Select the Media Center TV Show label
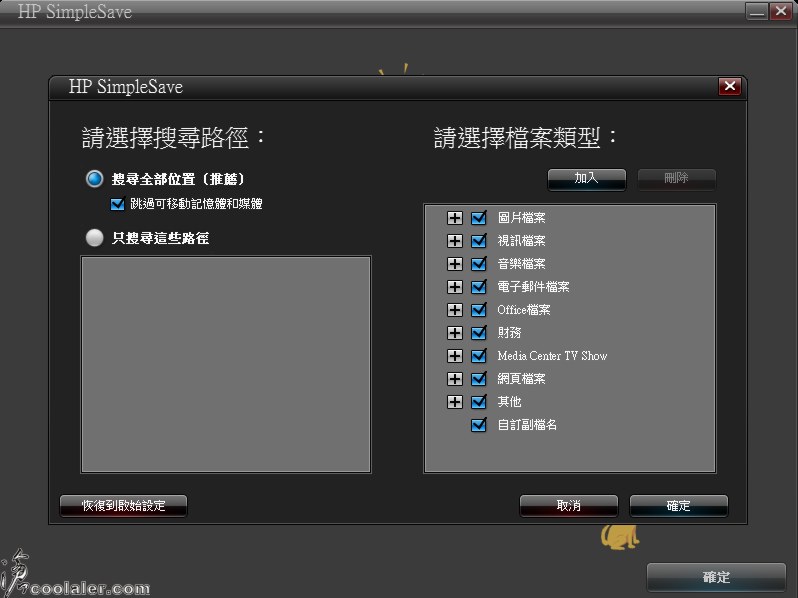The image size is (798, 598). (x=552, y=356)
